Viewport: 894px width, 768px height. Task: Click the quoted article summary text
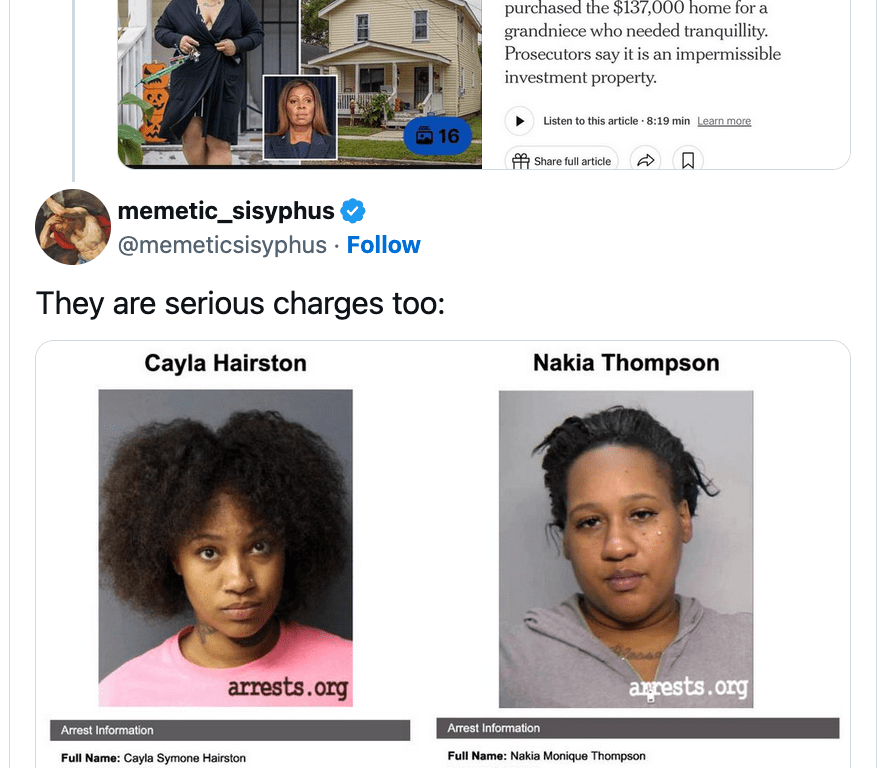click(643, 43)
